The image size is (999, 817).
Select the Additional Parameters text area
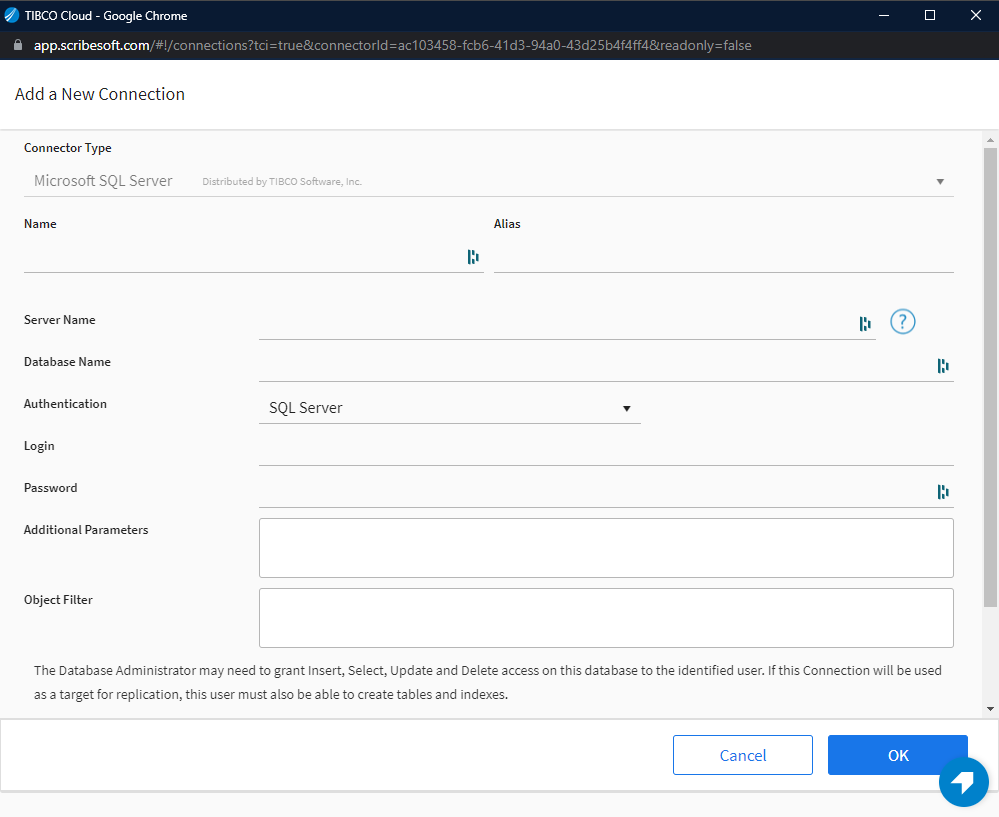click(x=605, y=548)
